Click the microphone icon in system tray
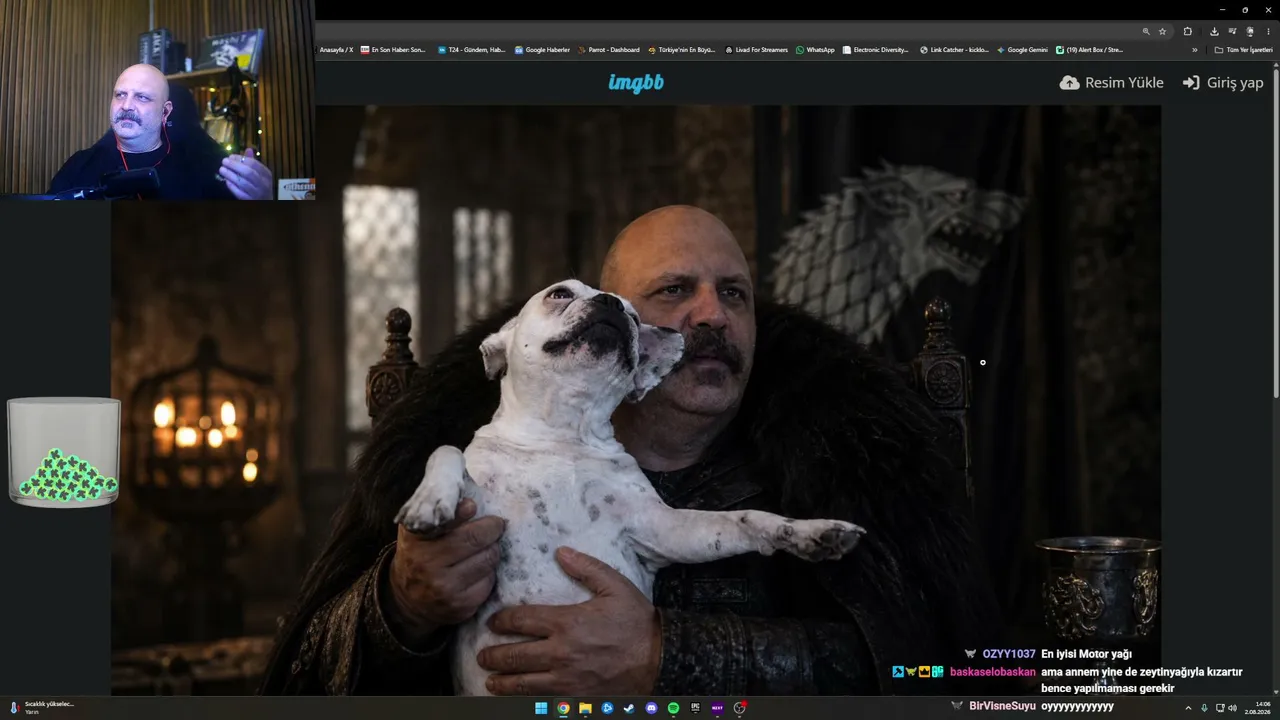Screen dimensions: 1280x720 (x=1204, y=708)
